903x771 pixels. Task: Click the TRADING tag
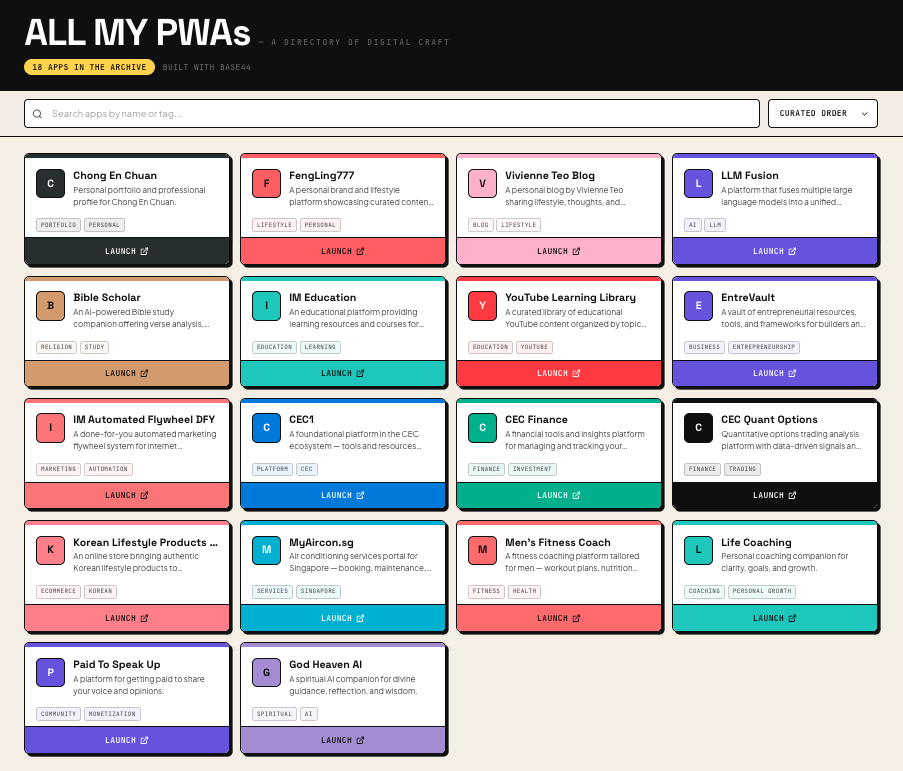pos(742,469)
